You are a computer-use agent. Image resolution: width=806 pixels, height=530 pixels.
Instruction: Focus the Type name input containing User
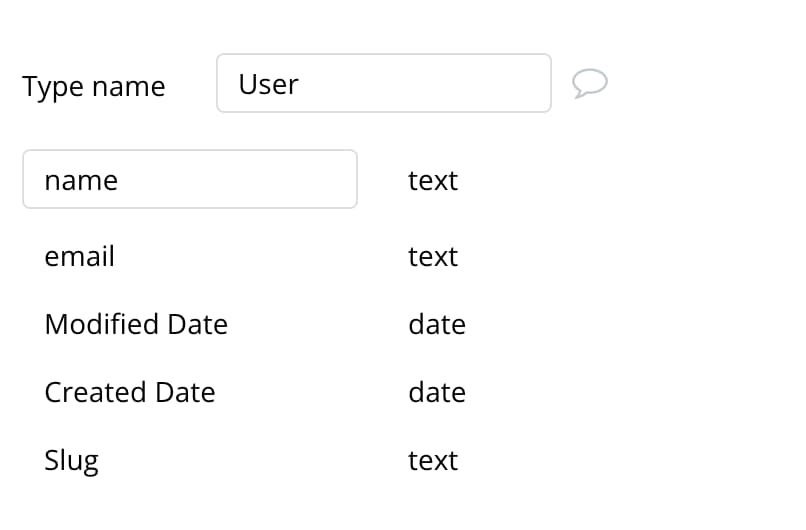pyautogui.click(x=384, y=83)
